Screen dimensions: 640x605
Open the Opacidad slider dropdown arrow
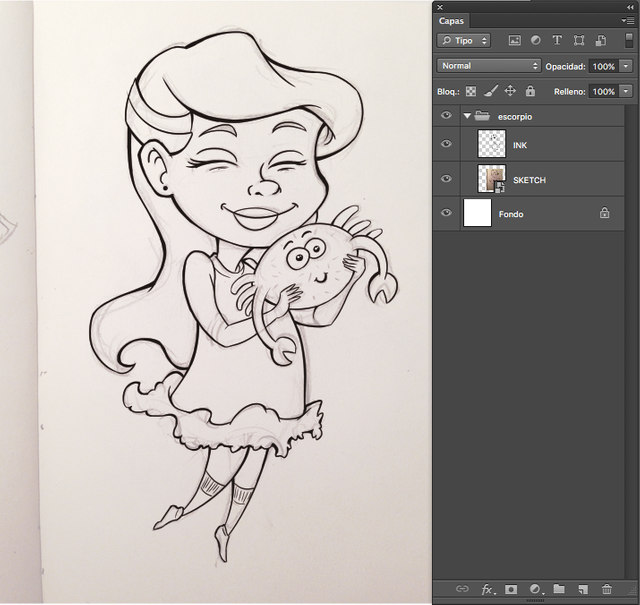tap(626, 66)
